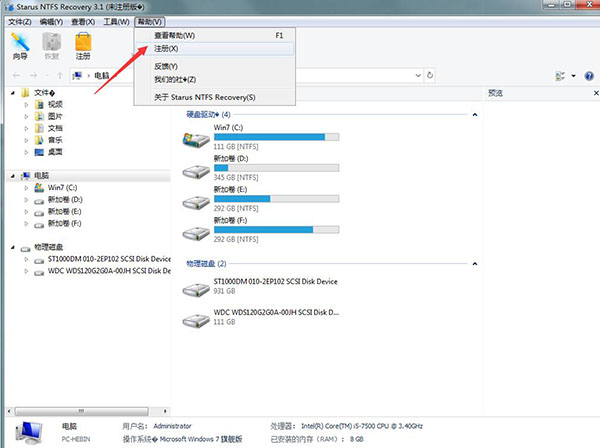The height and width of the screenshot is (448, 600).
Task: Expand the 视频 folder in tree
Action: tap(26, 104)
